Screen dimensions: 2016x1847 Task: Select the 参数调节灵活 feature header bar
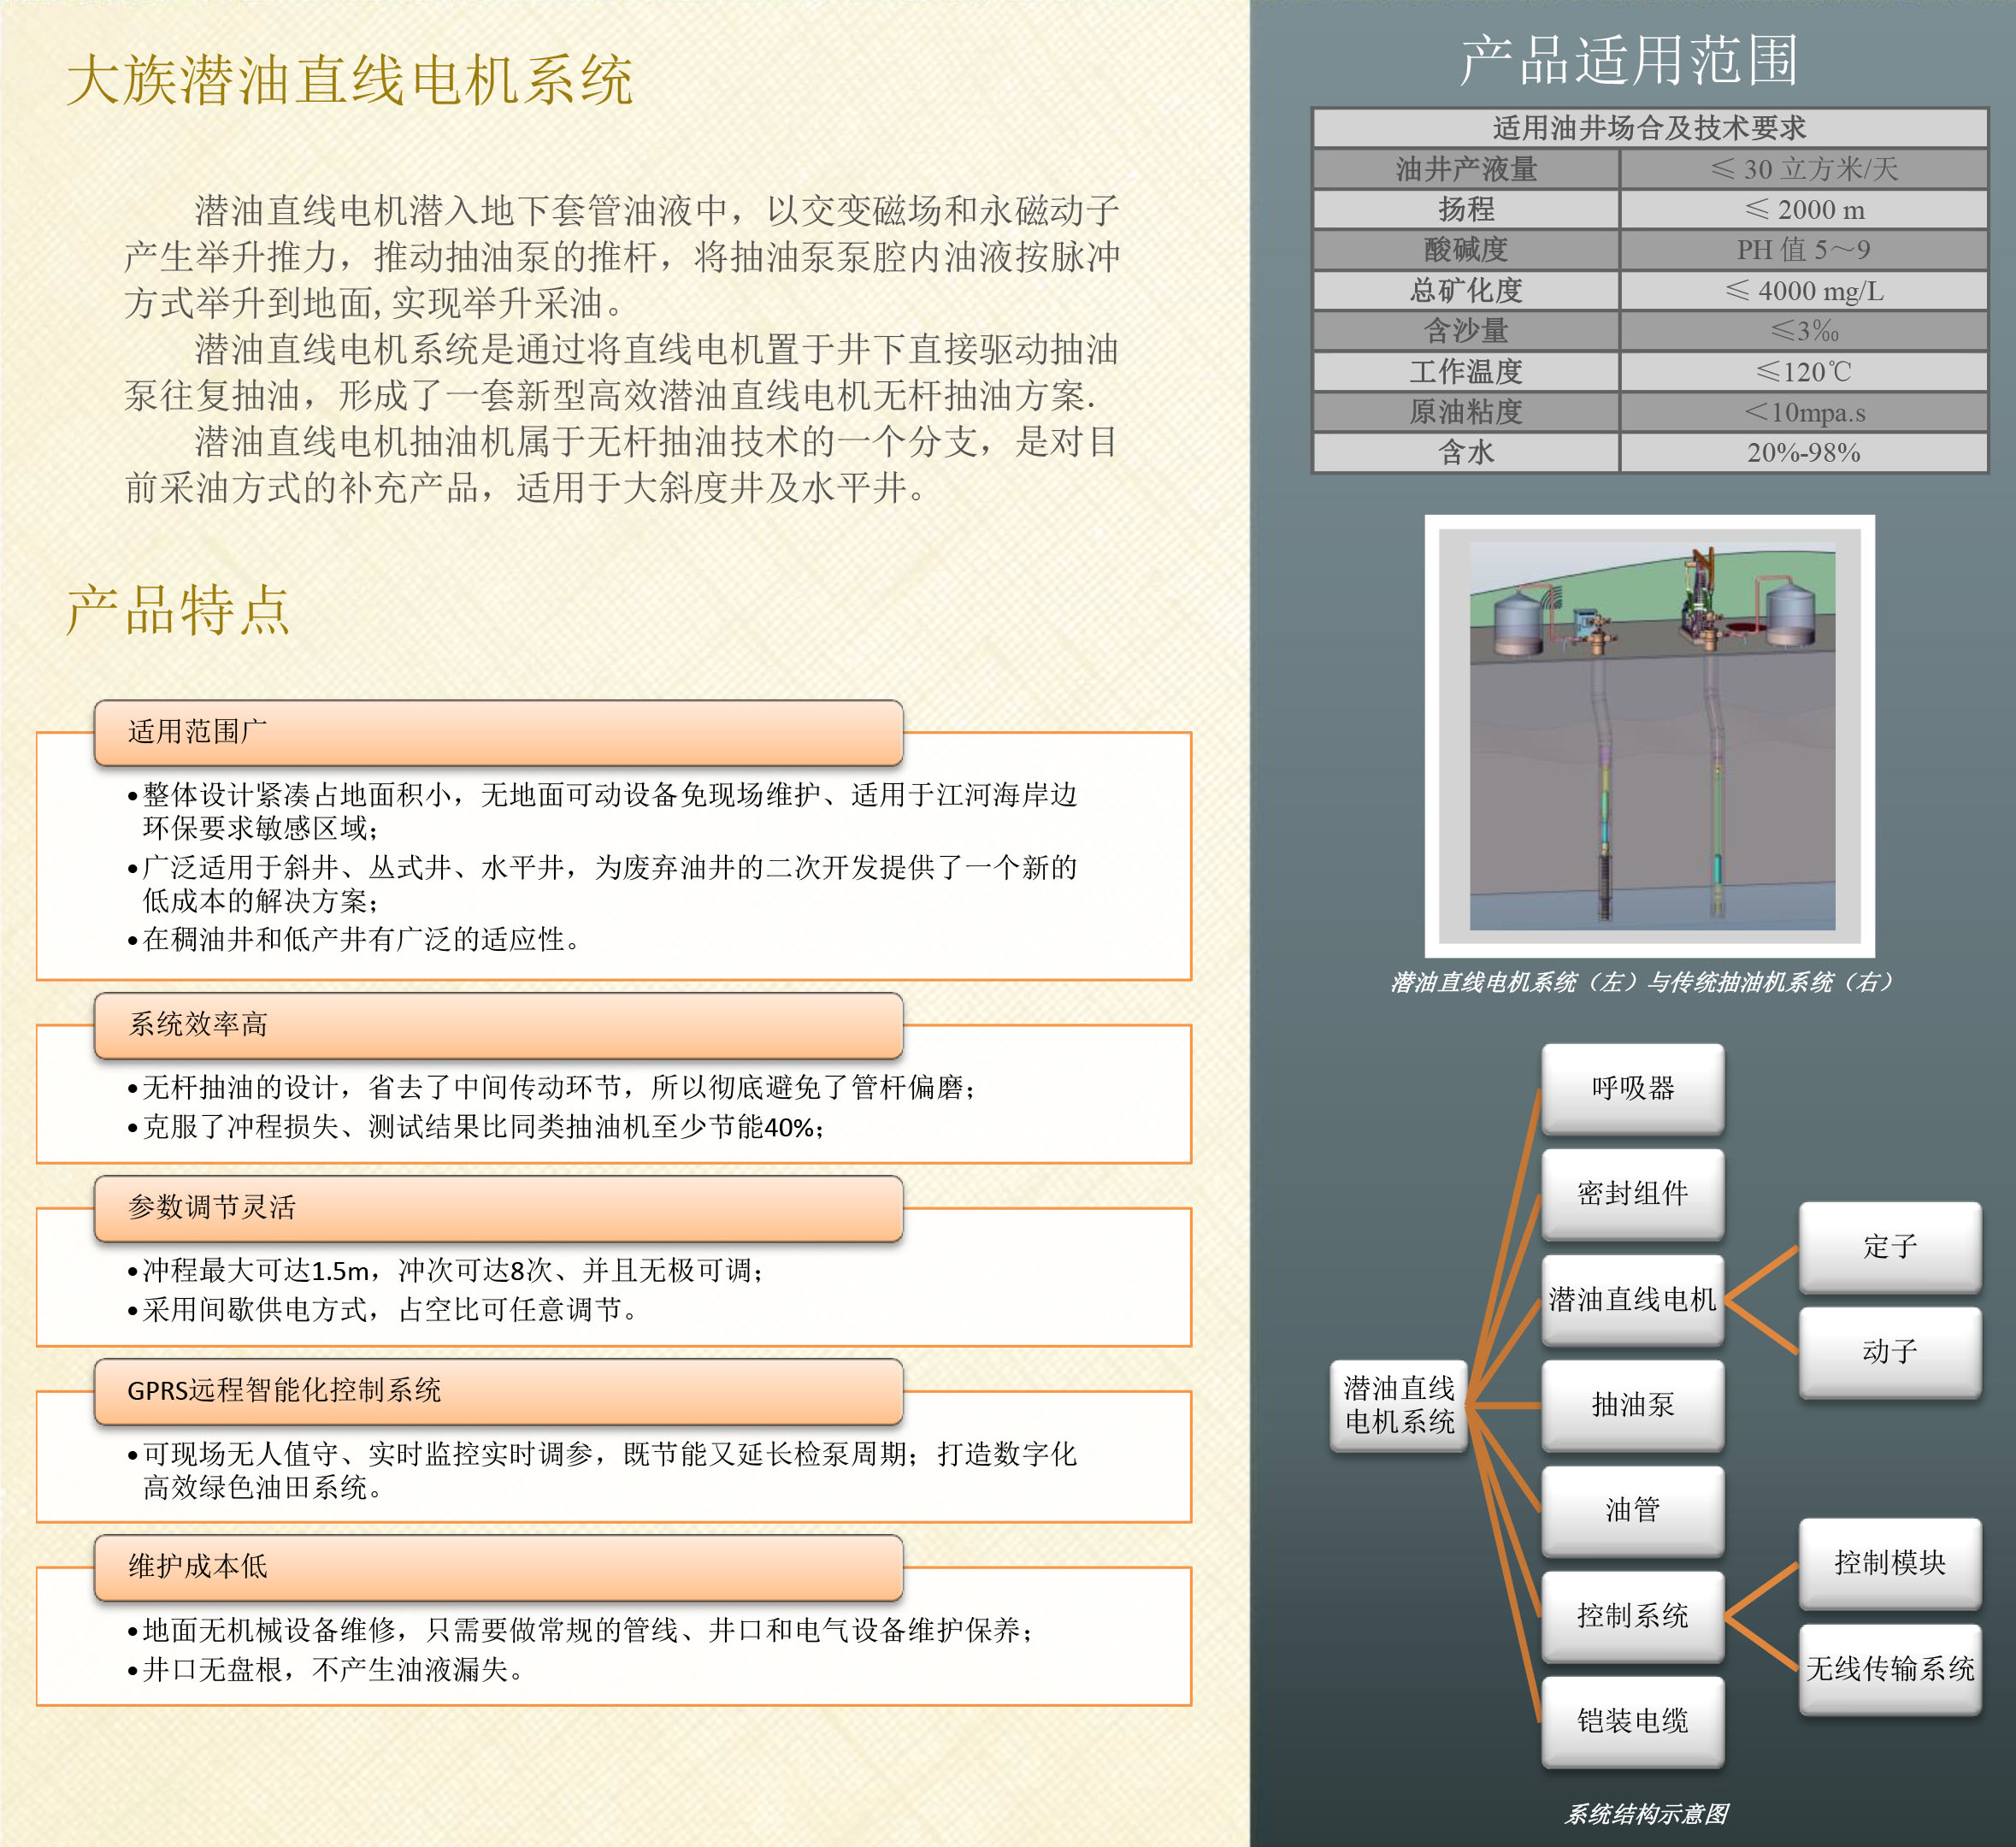[499, 1208]
